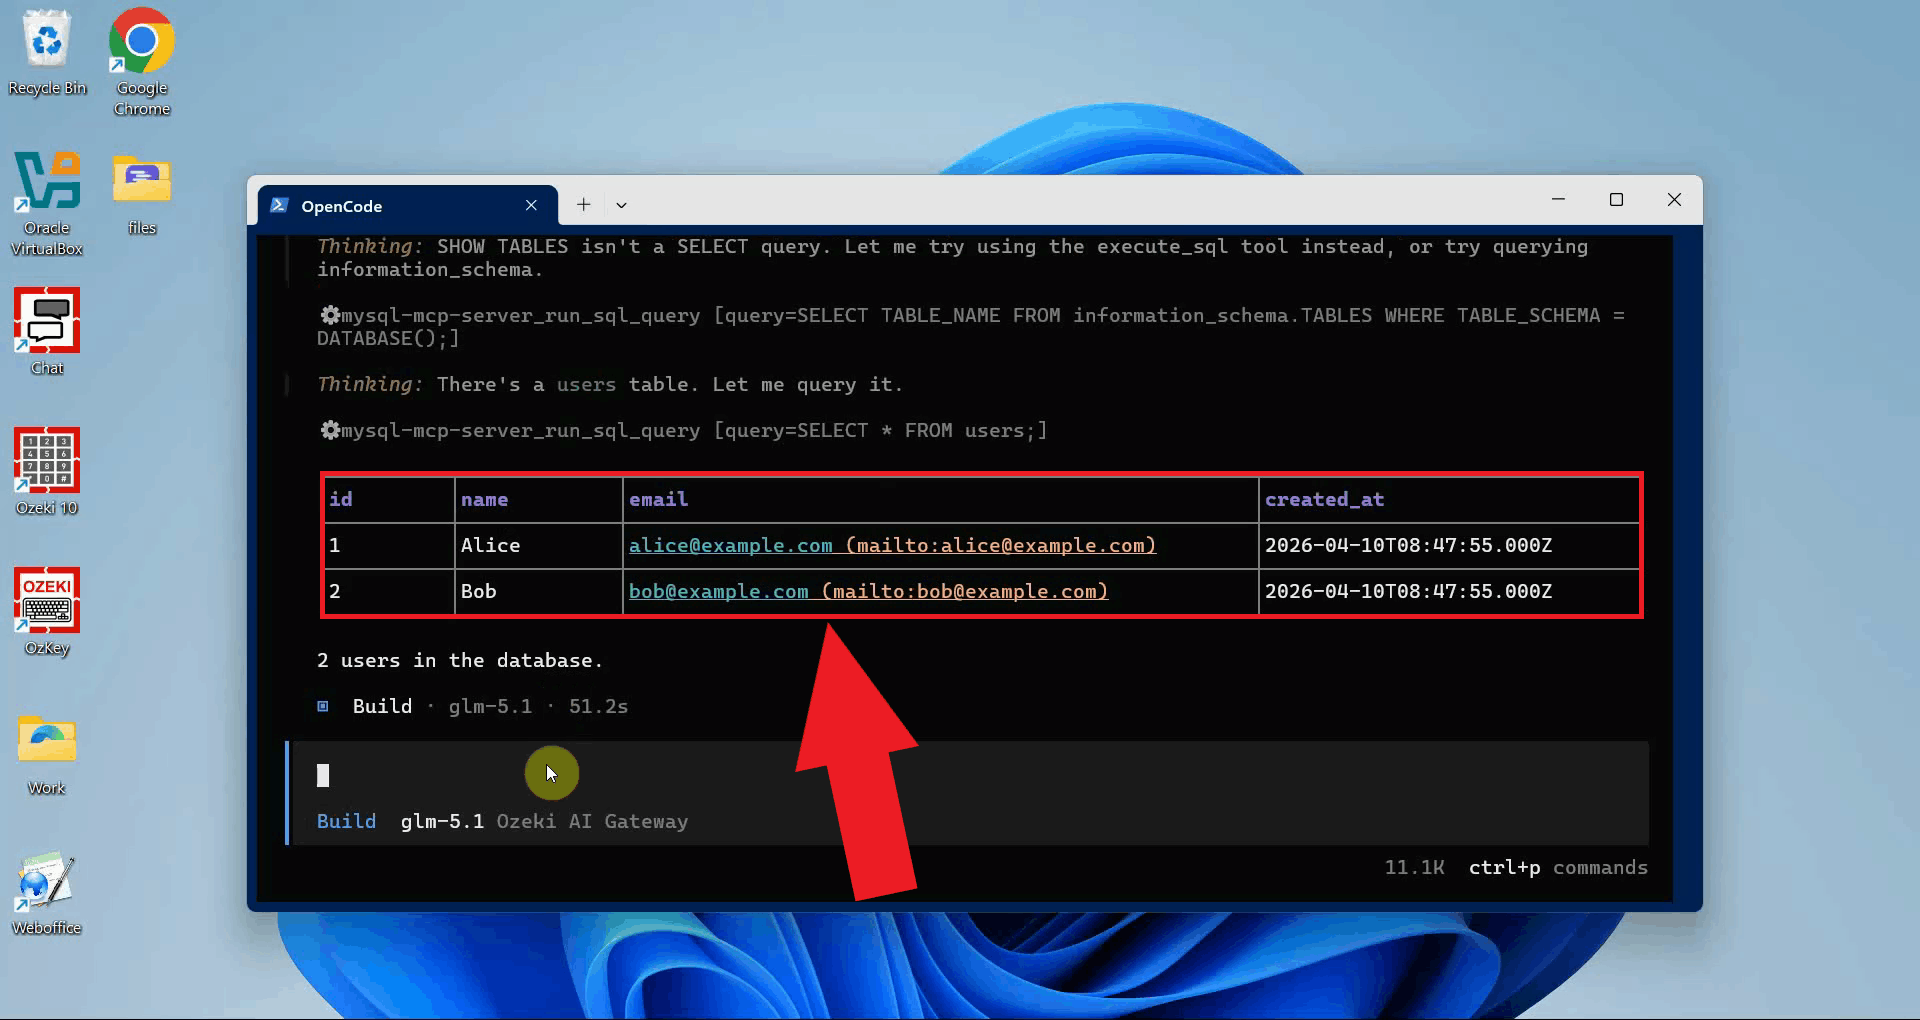Expand the terminal profile dropdown chevron
This screenshot has height=1020, width=1920.
click(x=621, y=205)
